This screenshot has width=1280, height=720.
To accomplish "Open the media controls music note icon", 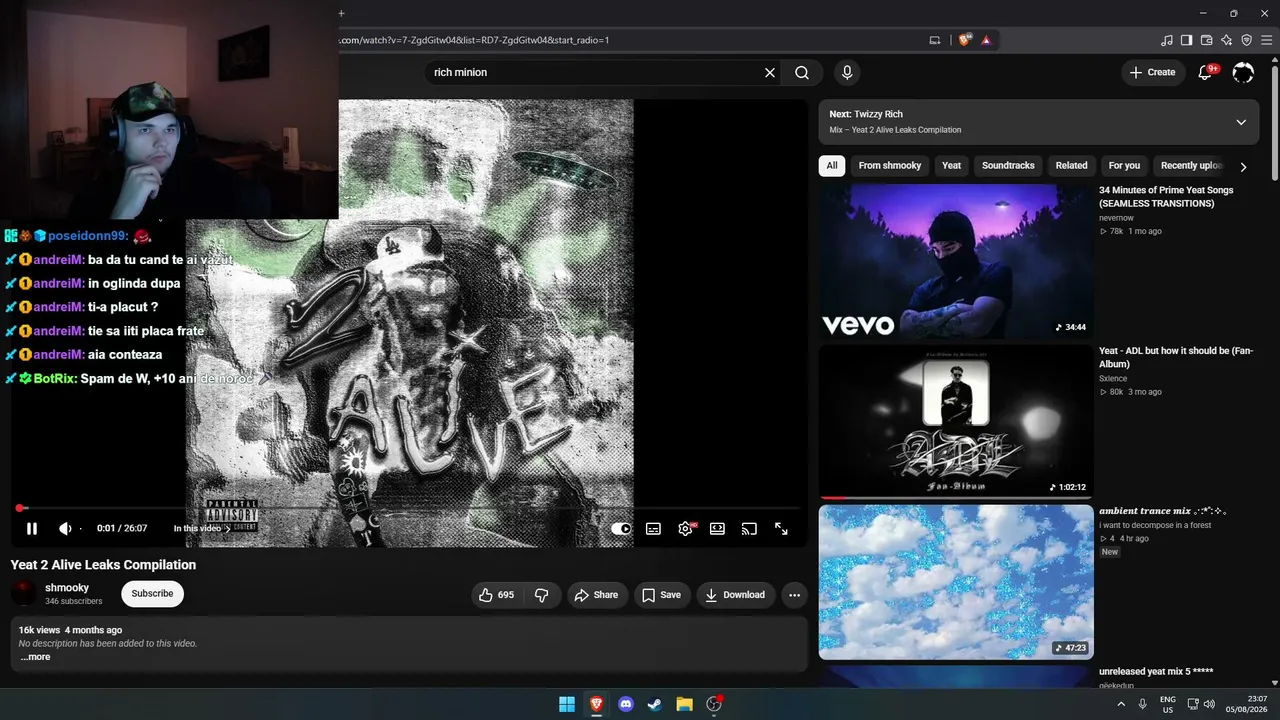I will [1167, 40].
